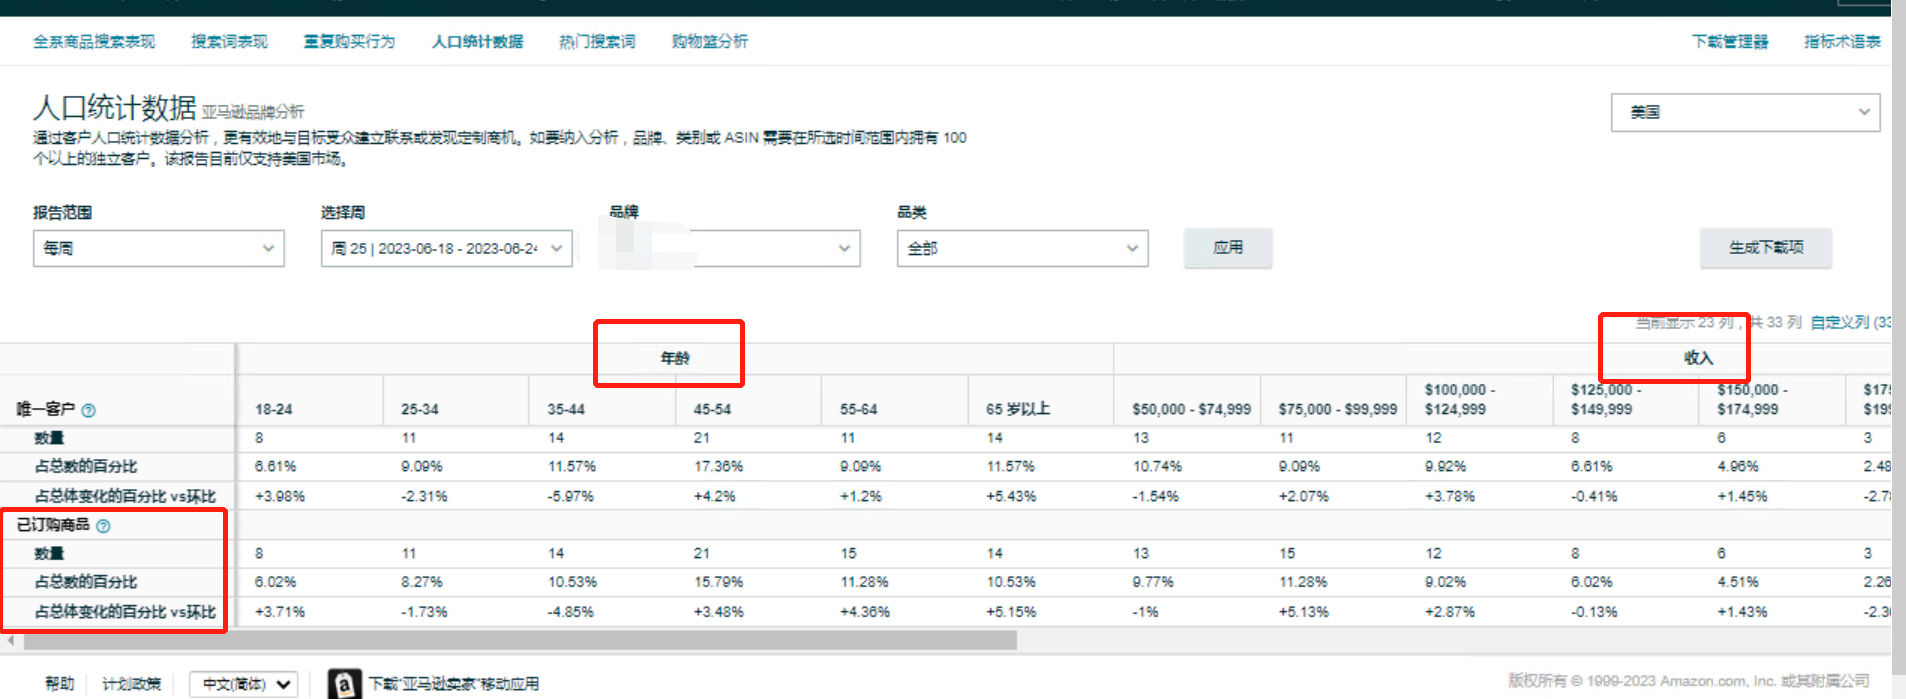Open the 搜索词表现 tab

[230, 42]
